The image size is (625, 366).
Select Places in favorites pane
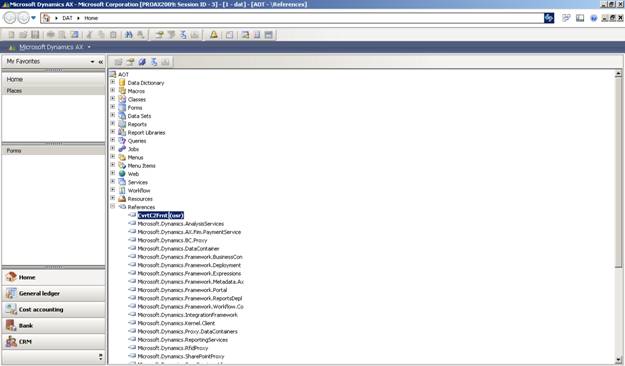53,91
